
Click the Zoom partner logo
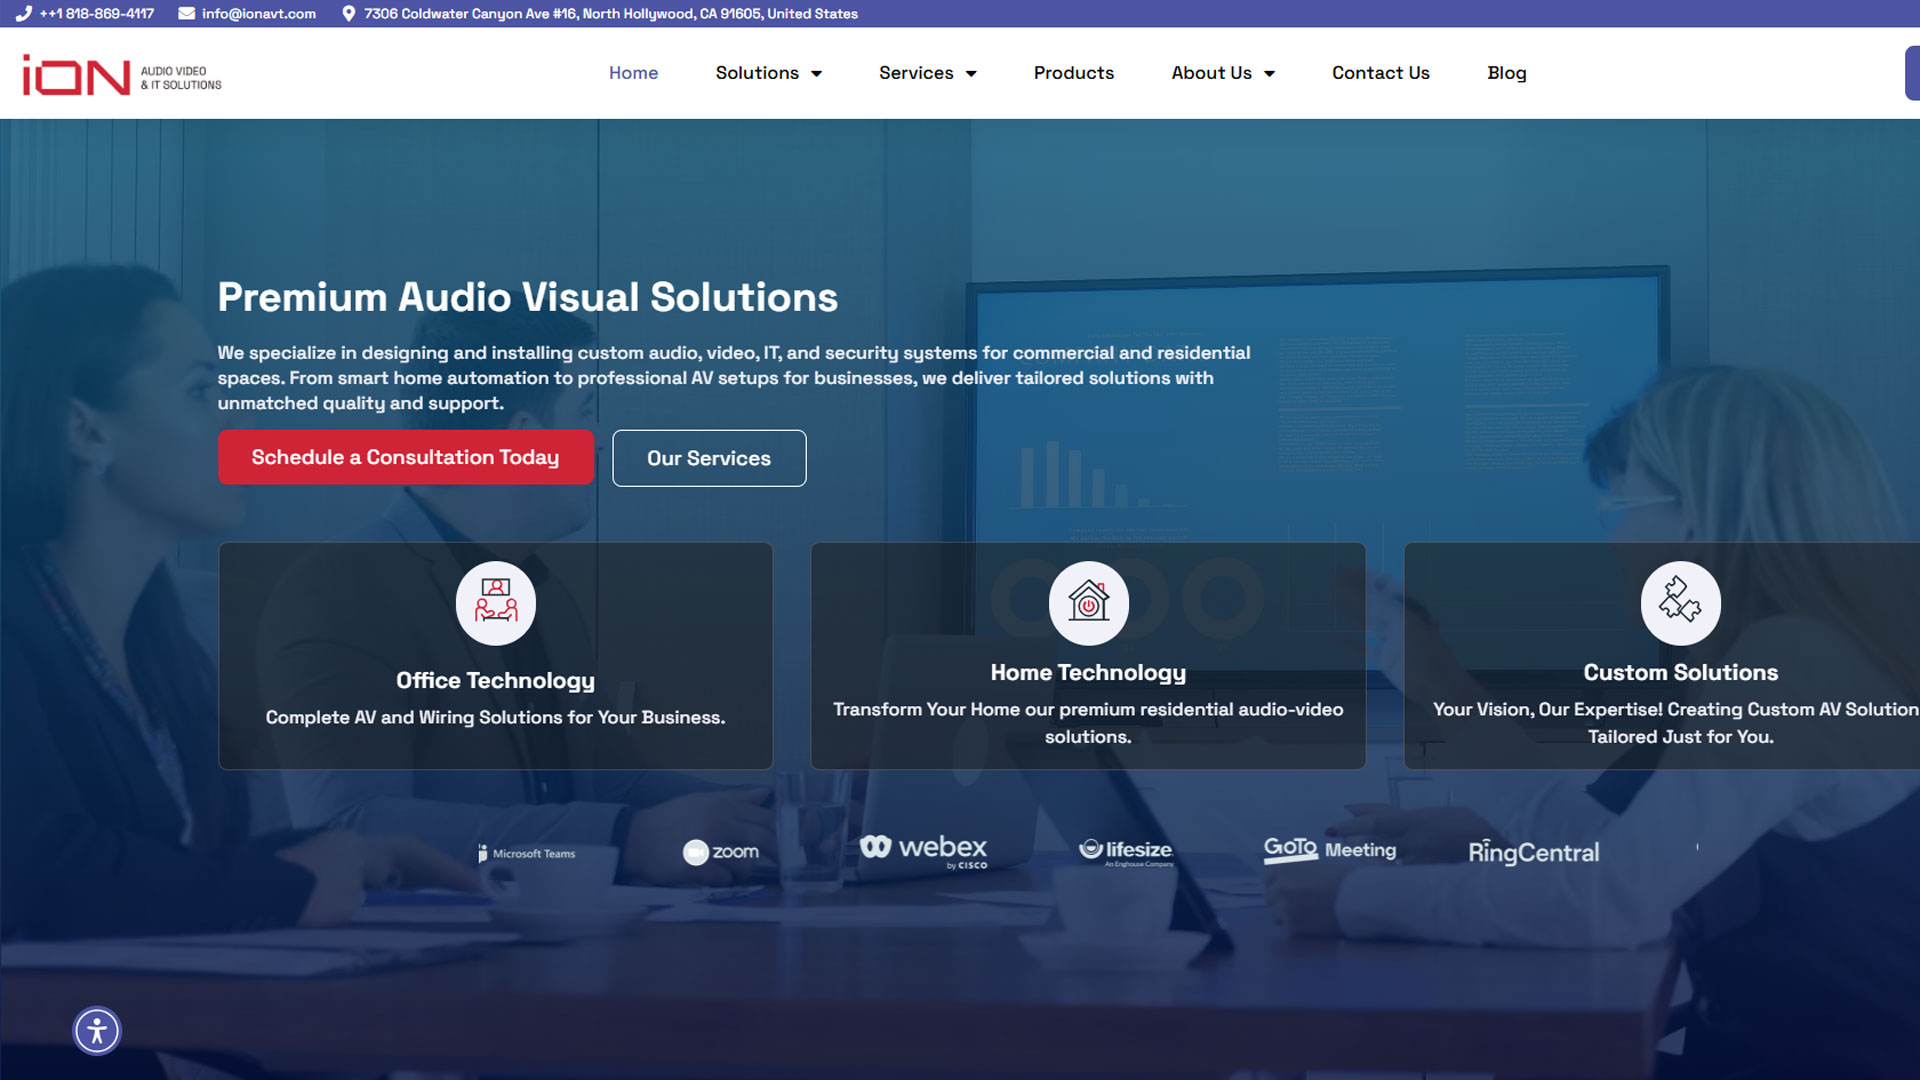pyautogui.click(x=721, y=852)
